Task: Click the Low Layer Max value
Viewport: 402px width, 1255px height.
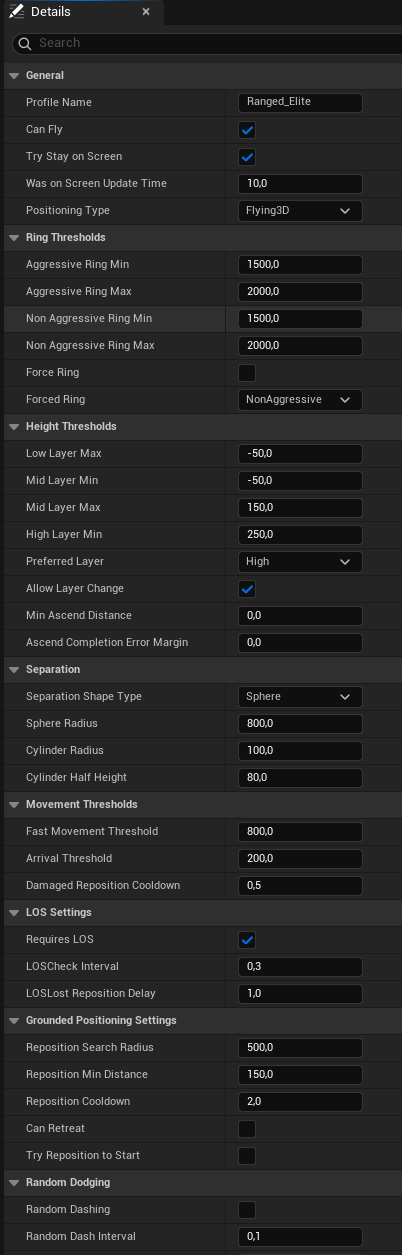Action: [300, 454]
